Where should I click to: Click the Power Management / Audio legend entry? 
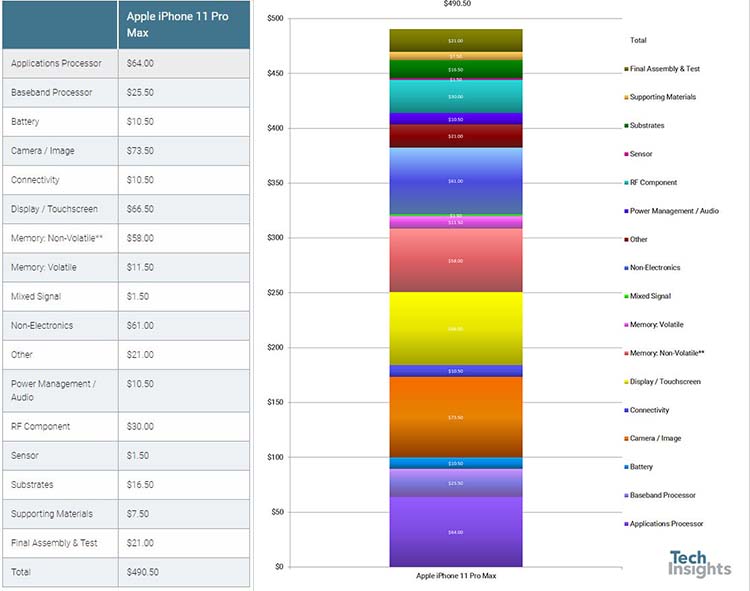[671, 211]
